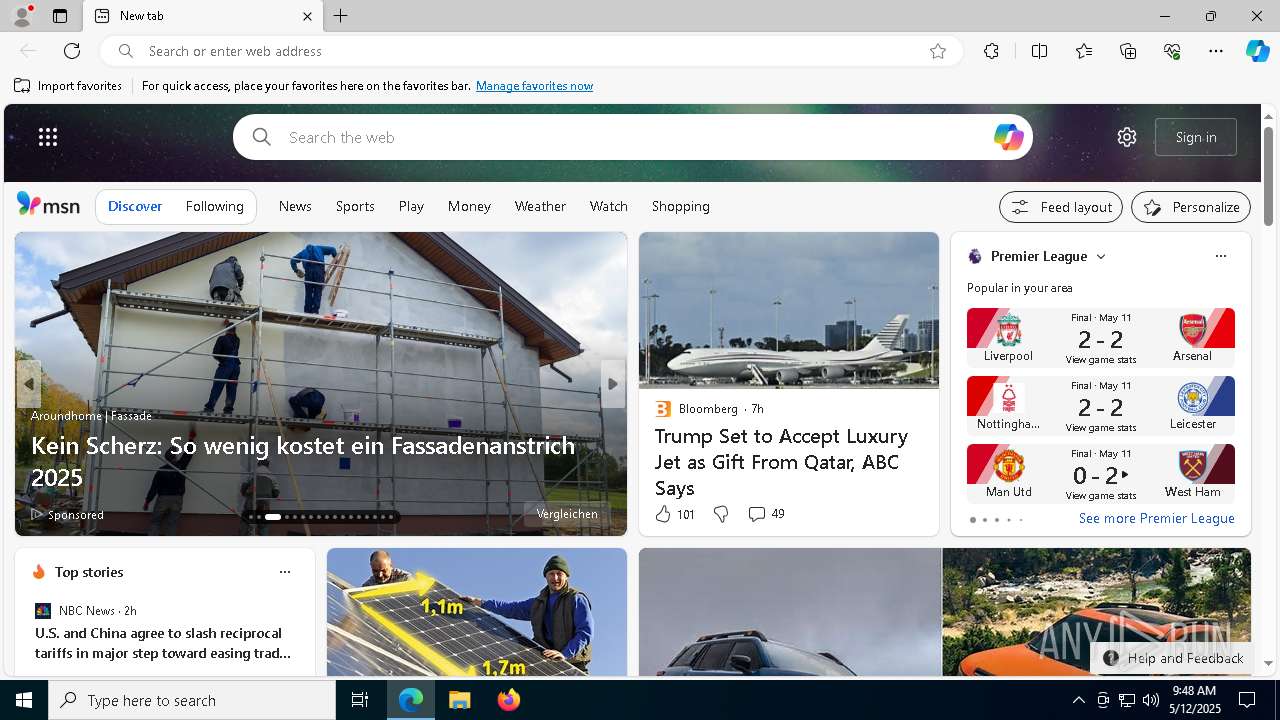Viewport: 1280px width, 720px height.
Task: Click the refresh page button
Action: [72, 51]
